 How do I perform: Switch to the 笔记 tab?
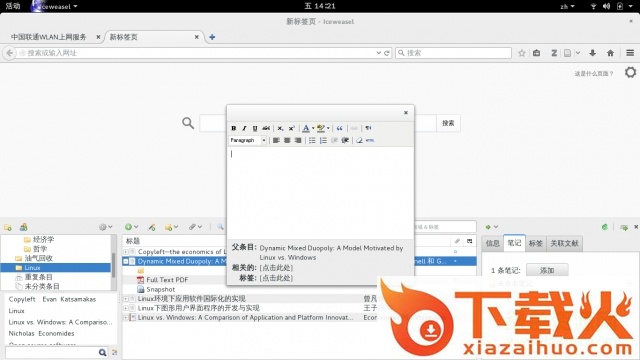click(x=514, y=243)
